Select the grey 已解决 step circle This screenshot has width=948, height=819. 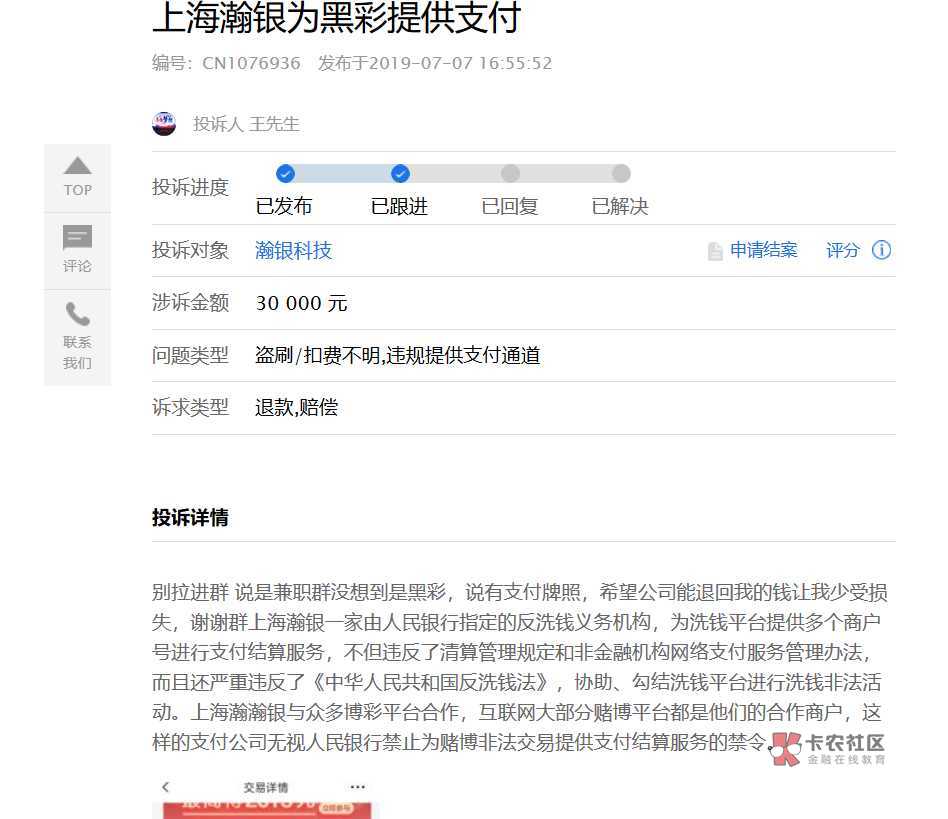click(x=621, y=174)
